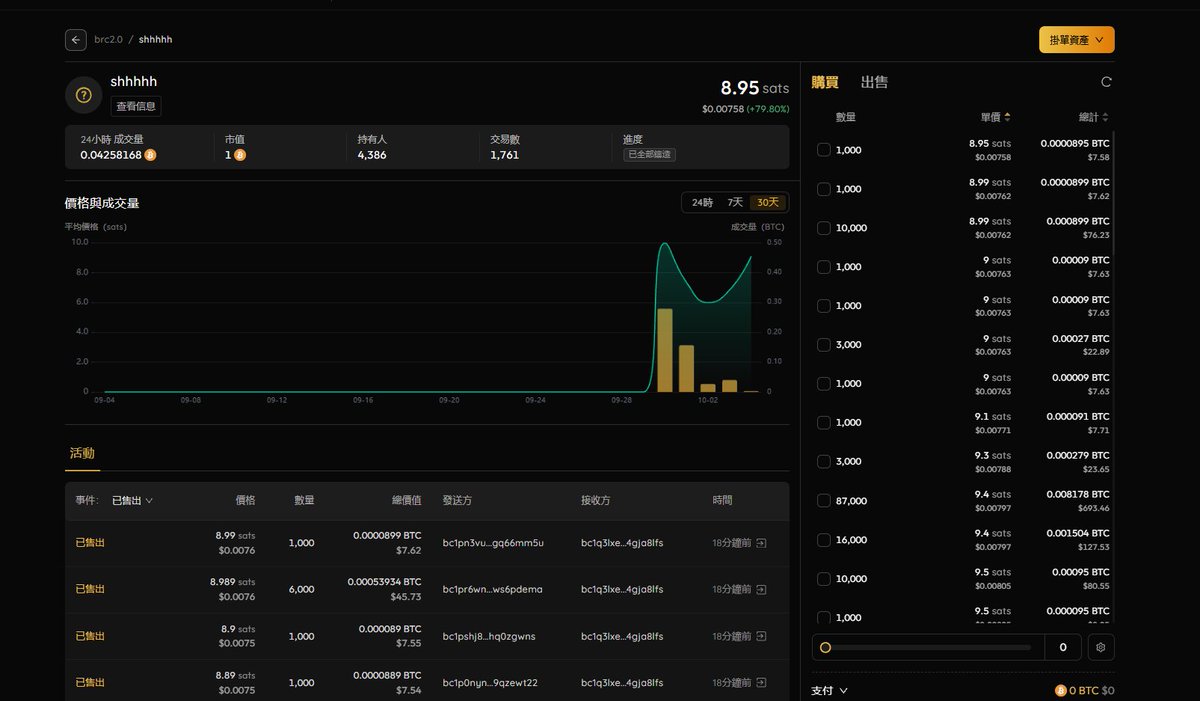Click sender address bc1pshj8...hq0zgwns

point(489,636)
